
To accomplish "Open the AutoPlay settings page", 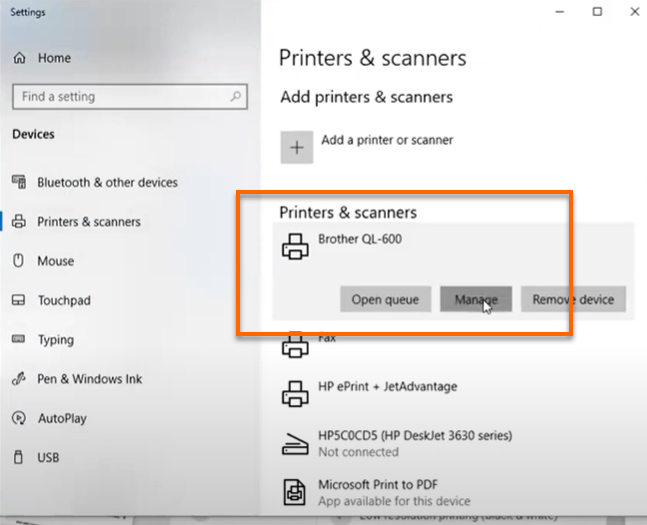I will tap(61, 419).
